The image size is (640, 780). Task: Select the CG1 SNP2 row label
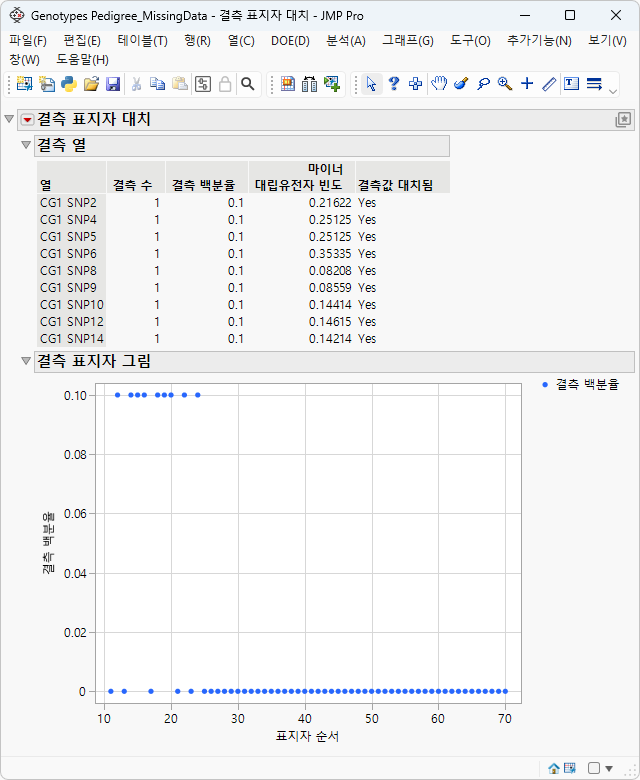68,203
